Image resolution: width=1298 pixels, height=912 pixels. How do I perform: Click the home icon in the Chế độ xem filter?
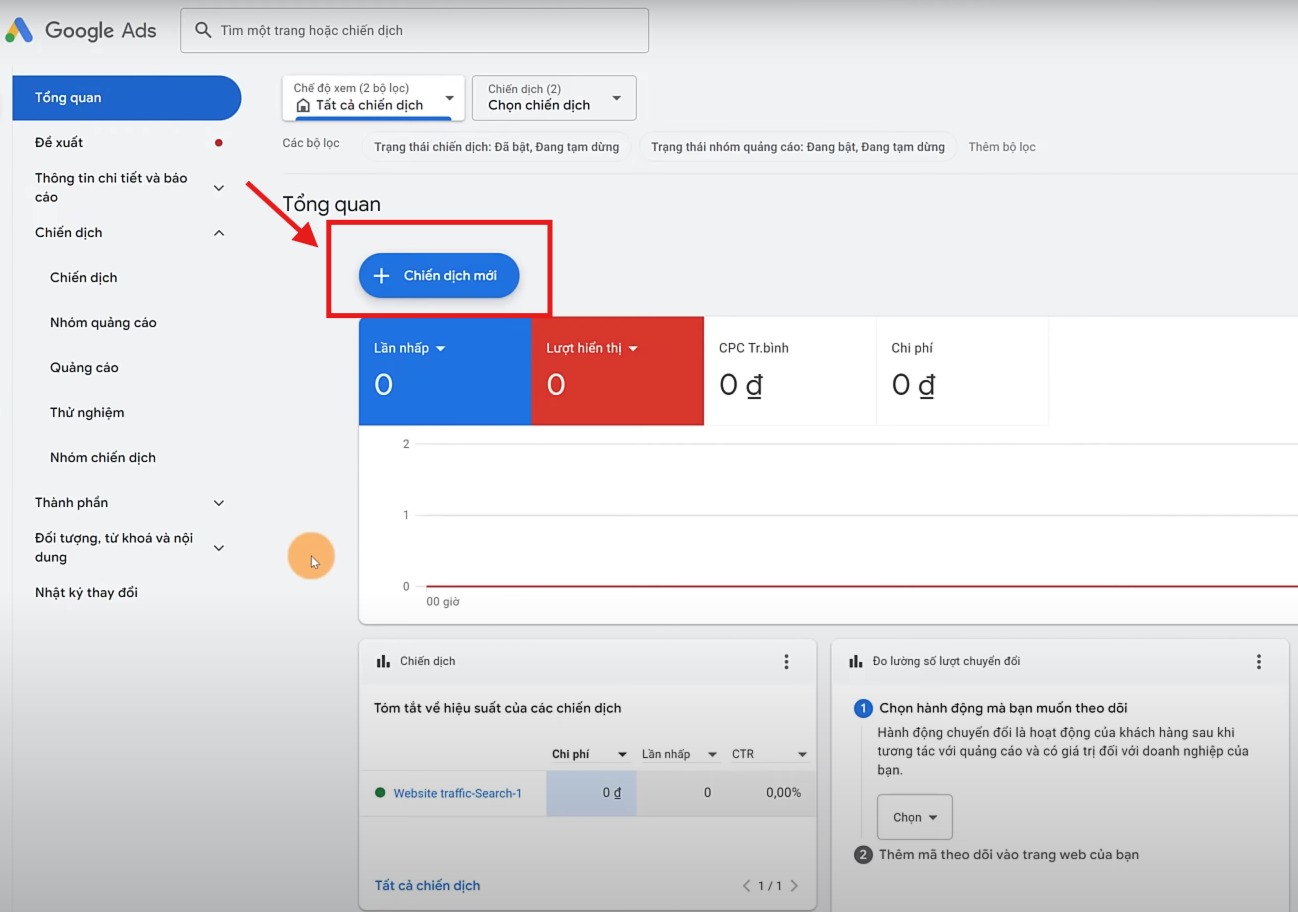pyautogui.click(x=302, y=104)
